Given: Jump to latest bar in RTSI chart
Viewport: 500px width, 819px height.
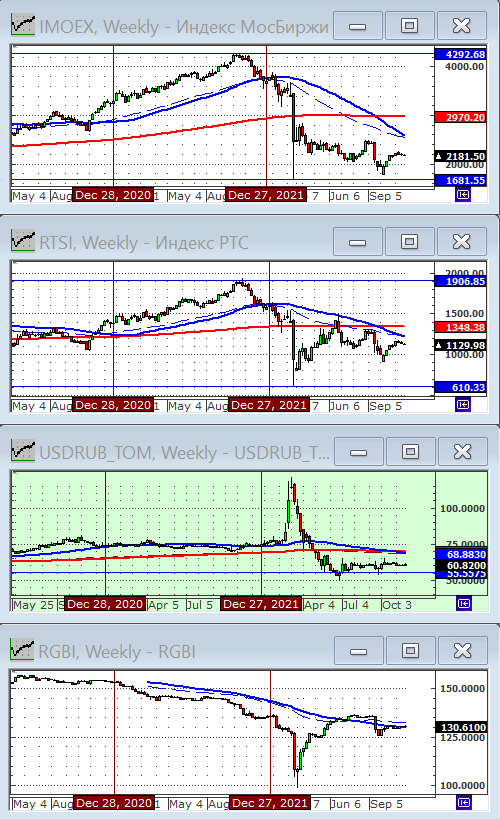Looking at the screenshot, I should [462, 404].
